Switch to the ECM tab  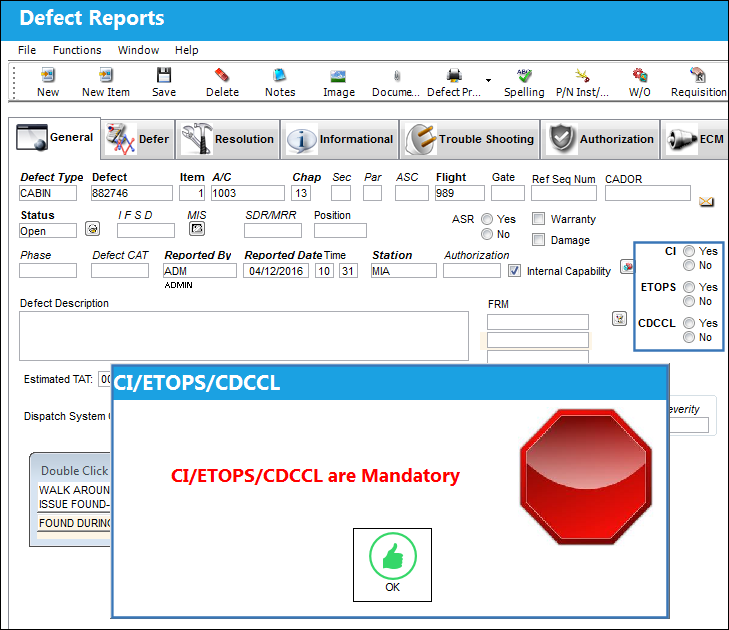695,139
